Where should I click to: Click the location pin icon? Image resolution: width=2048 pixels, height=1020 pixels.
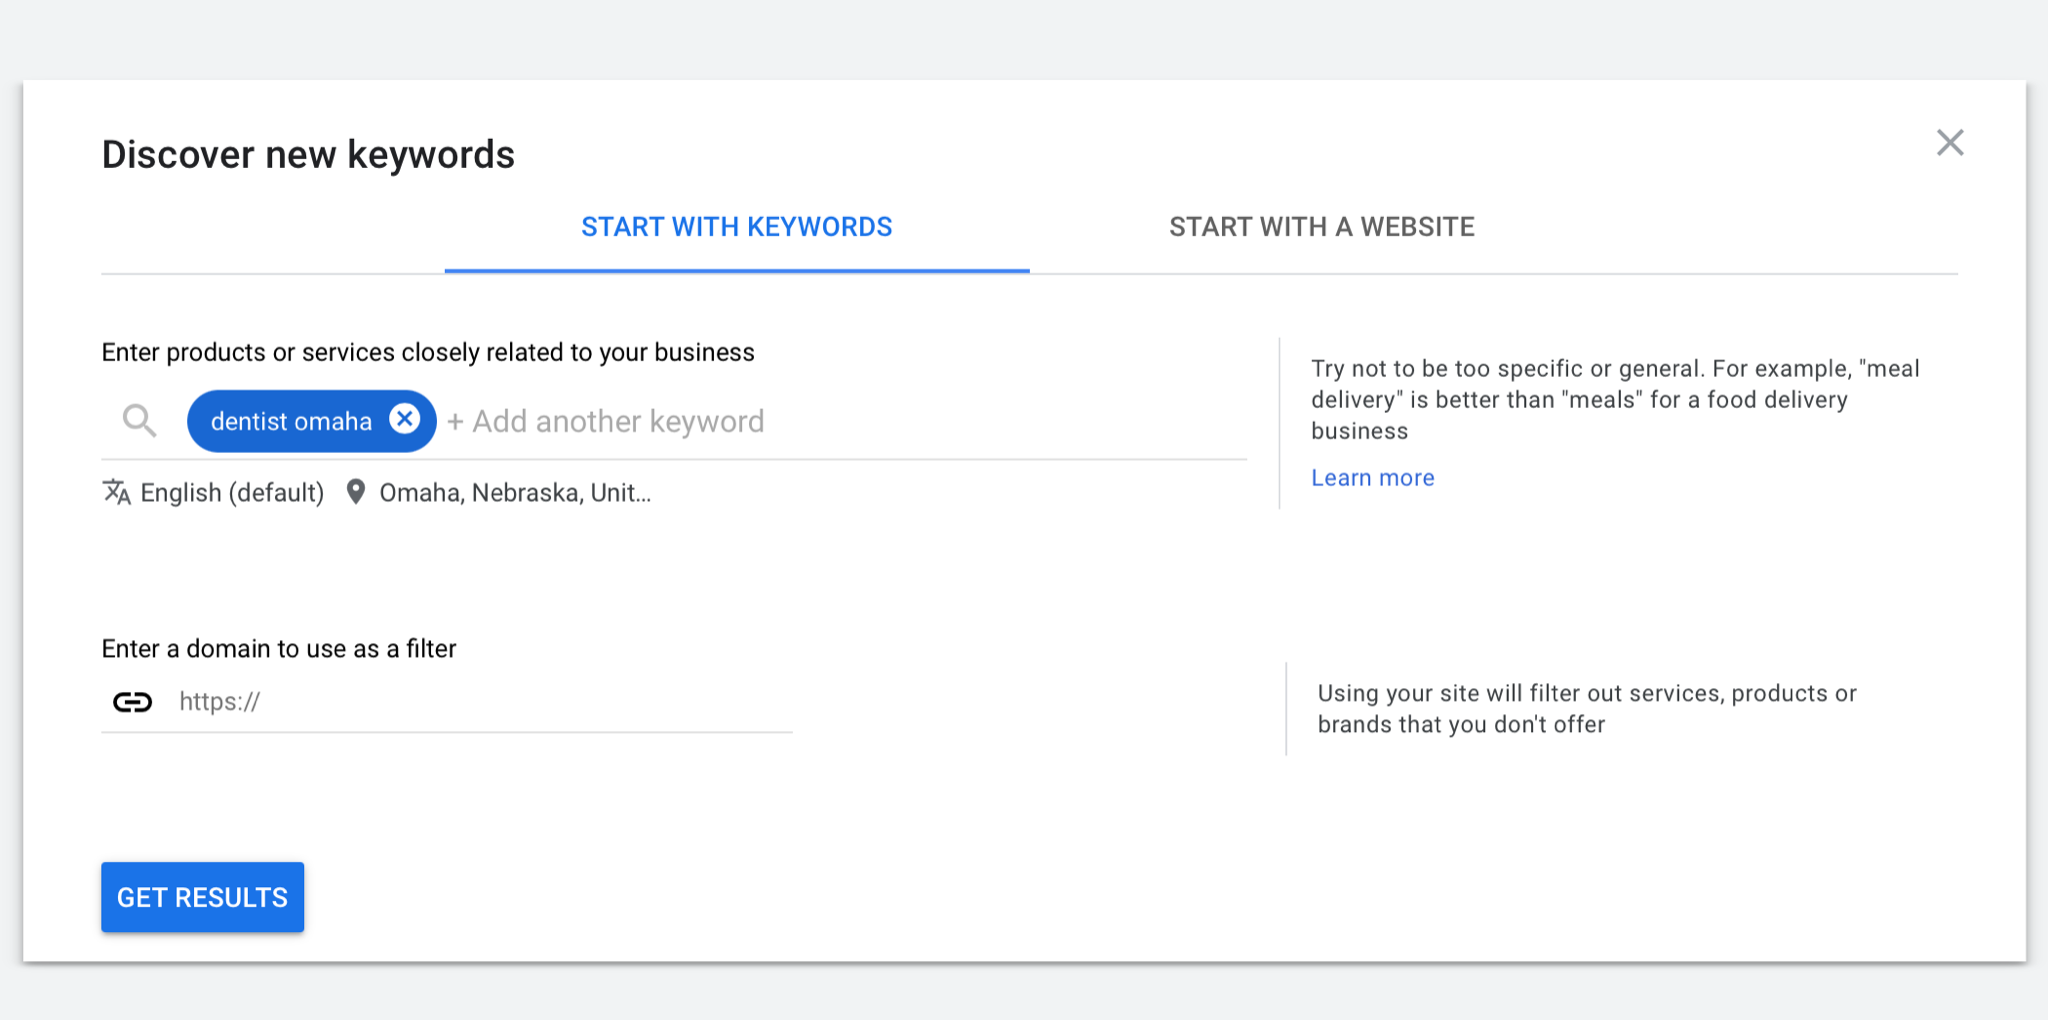(x=355, y=492)
